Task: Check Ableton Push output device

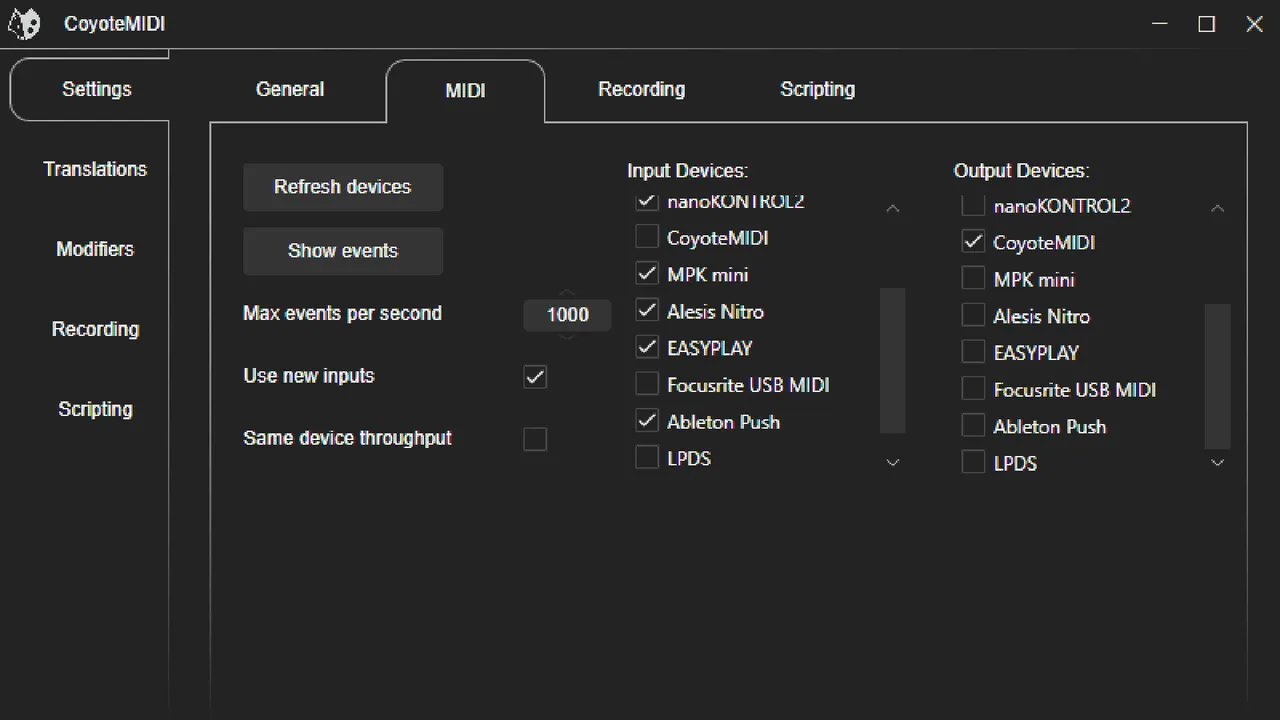Action: click(x=973, y=426)
